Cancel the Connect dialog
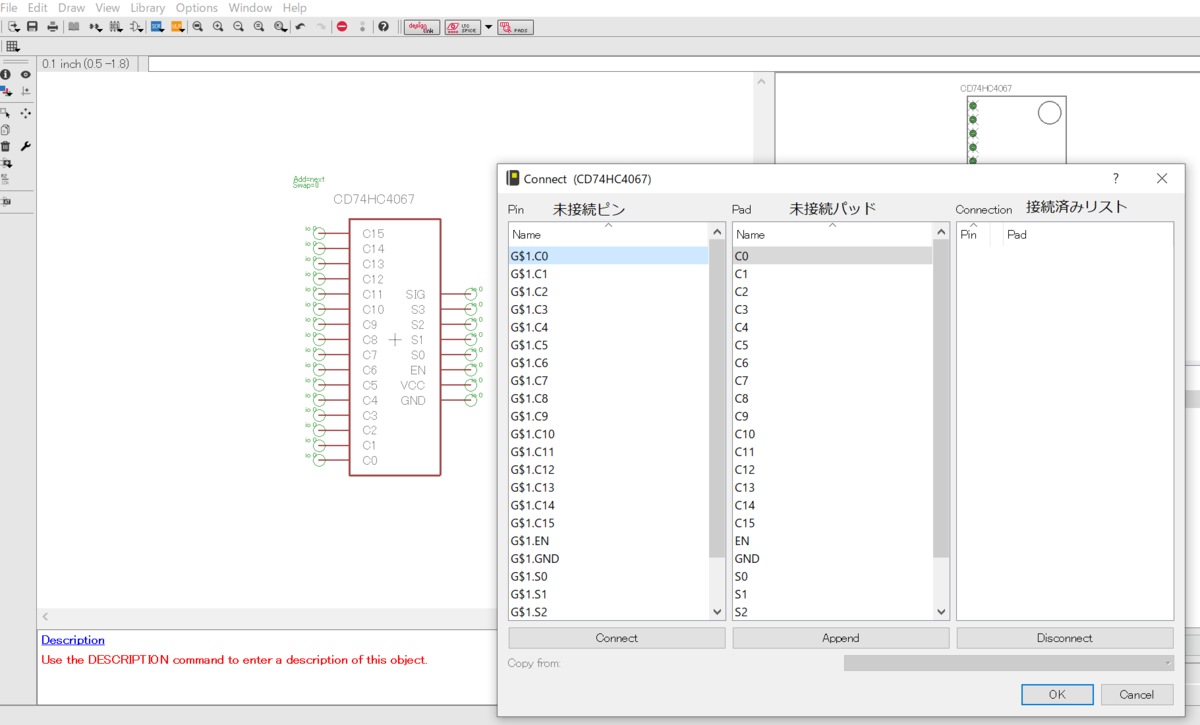Screen dimensions: 1200x725 1137,694
